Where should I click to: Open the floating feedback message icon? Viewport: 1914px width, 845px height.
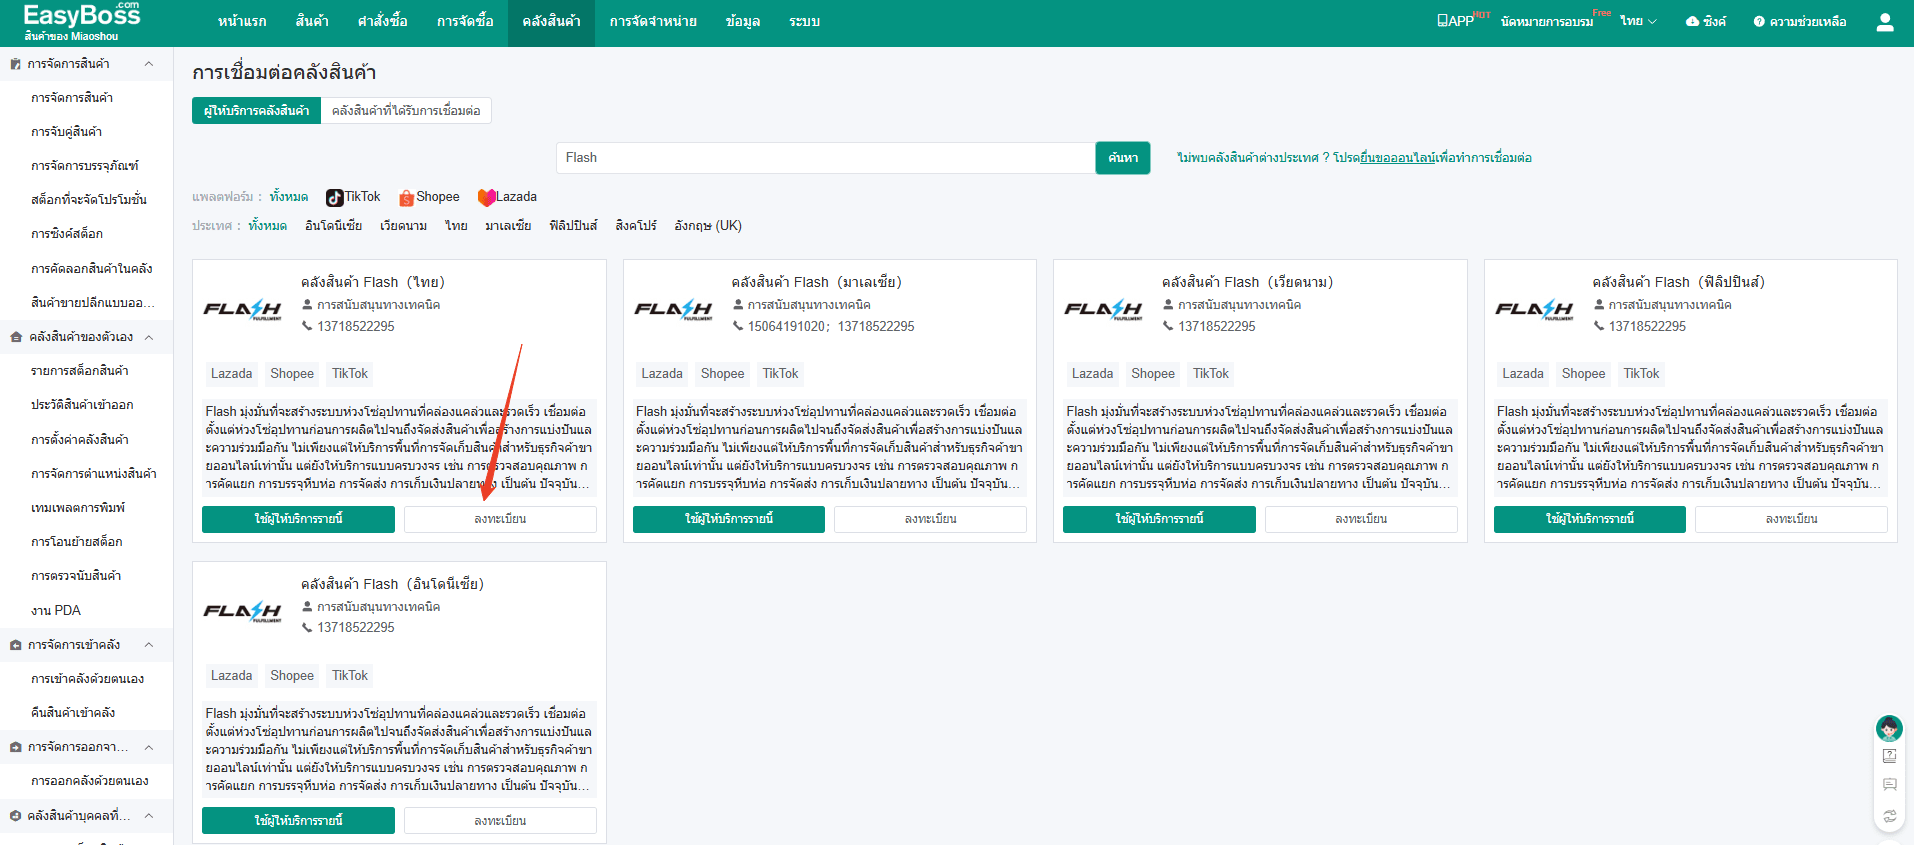[x=1889, y=785]
